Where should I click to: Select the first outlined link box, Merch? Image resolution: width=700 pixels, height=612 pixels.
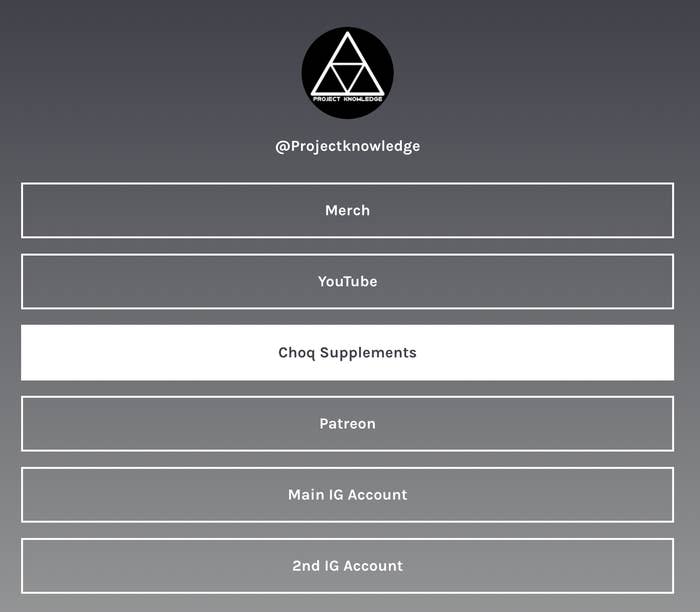[x=347, y=210]
